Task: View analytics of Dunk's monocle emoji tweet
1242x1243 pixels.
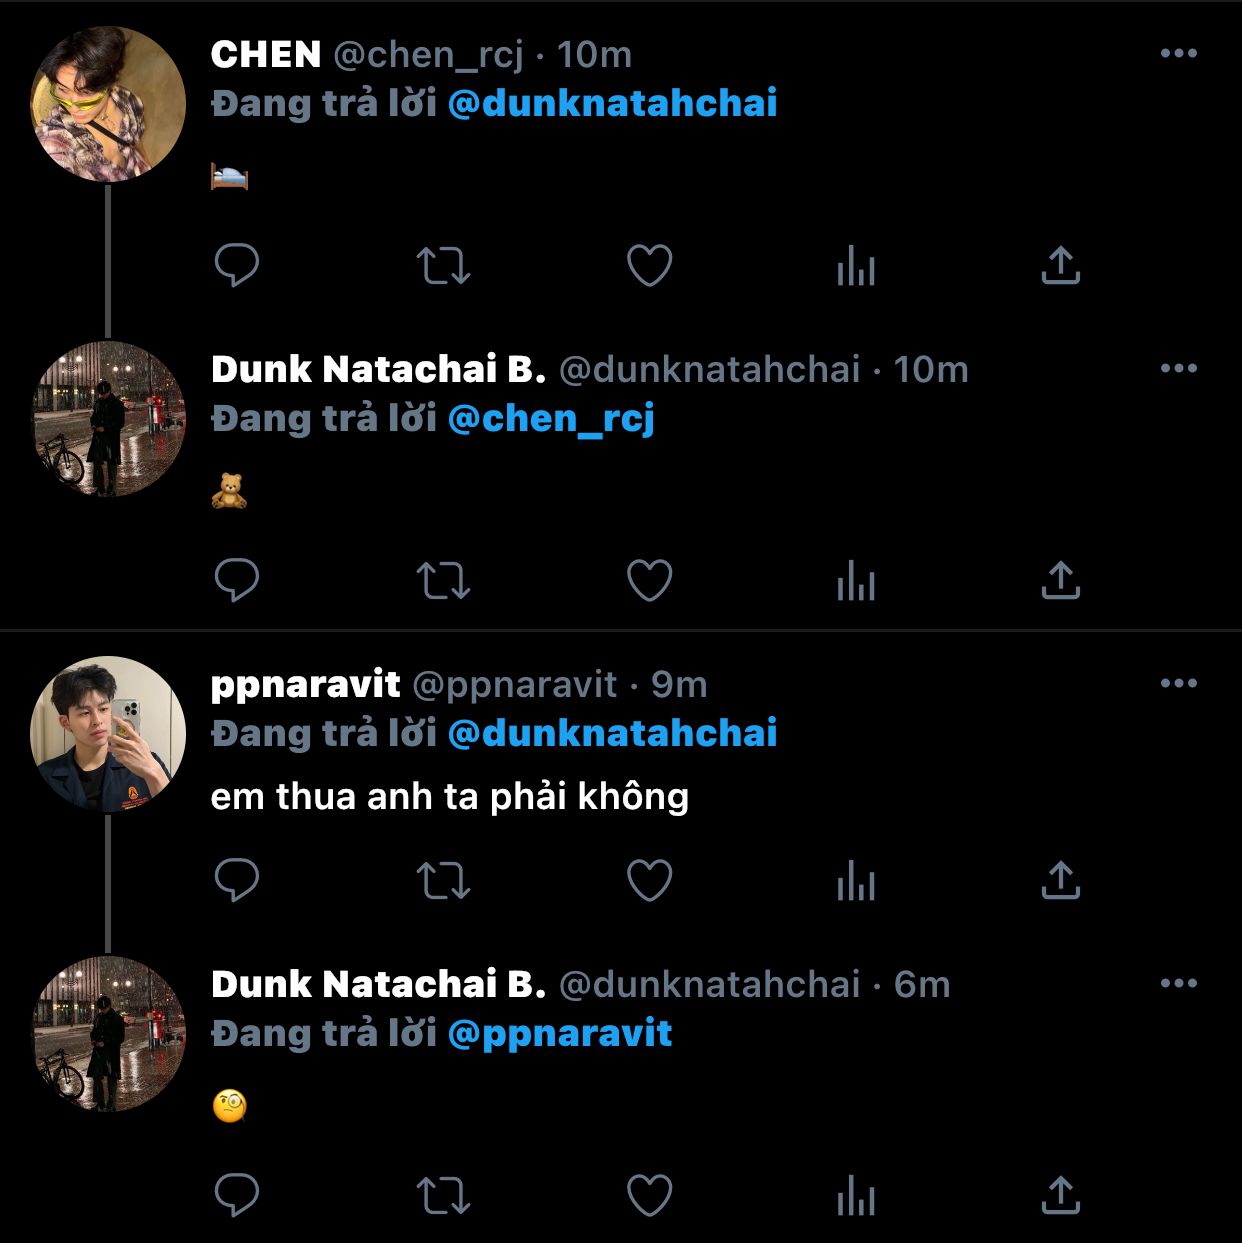Action: [x=856, y=1196]
